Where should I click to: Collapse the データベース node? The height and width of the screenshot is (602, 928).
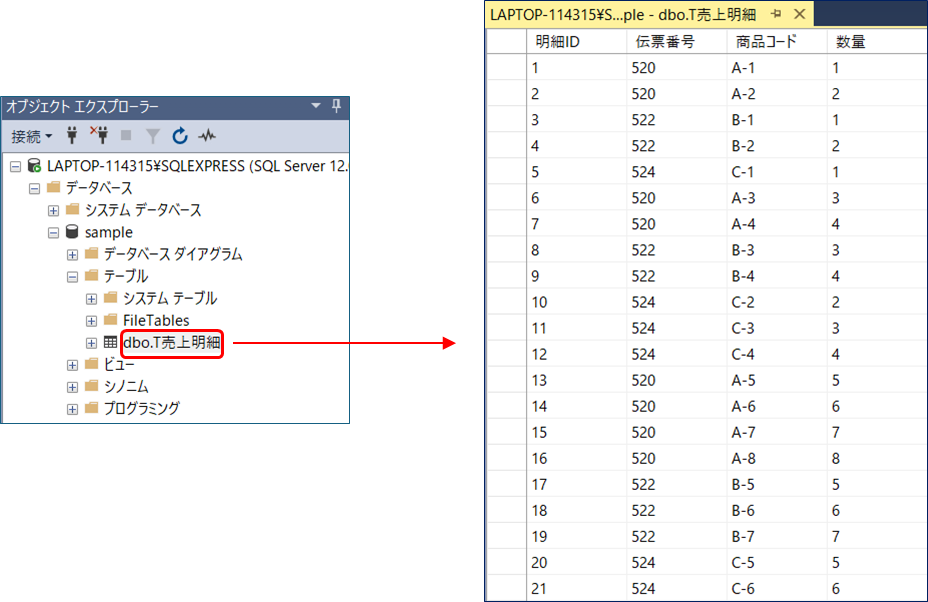coord(34,189)
